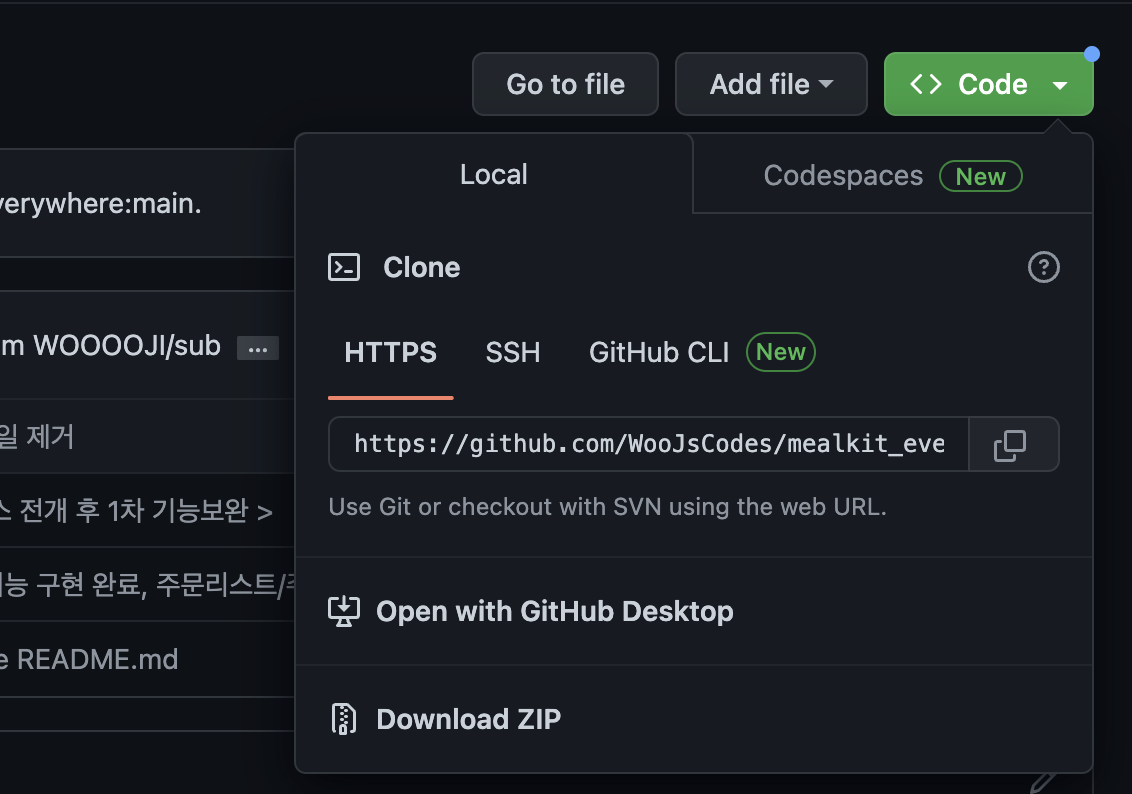The width and height of the screenshot is (1132, 794).
Task: Open the Clone help question-mark icon
Action: point(1043,267)
